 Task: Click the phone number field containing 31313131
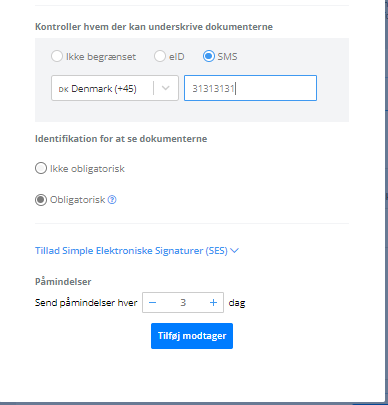point(250,88)
